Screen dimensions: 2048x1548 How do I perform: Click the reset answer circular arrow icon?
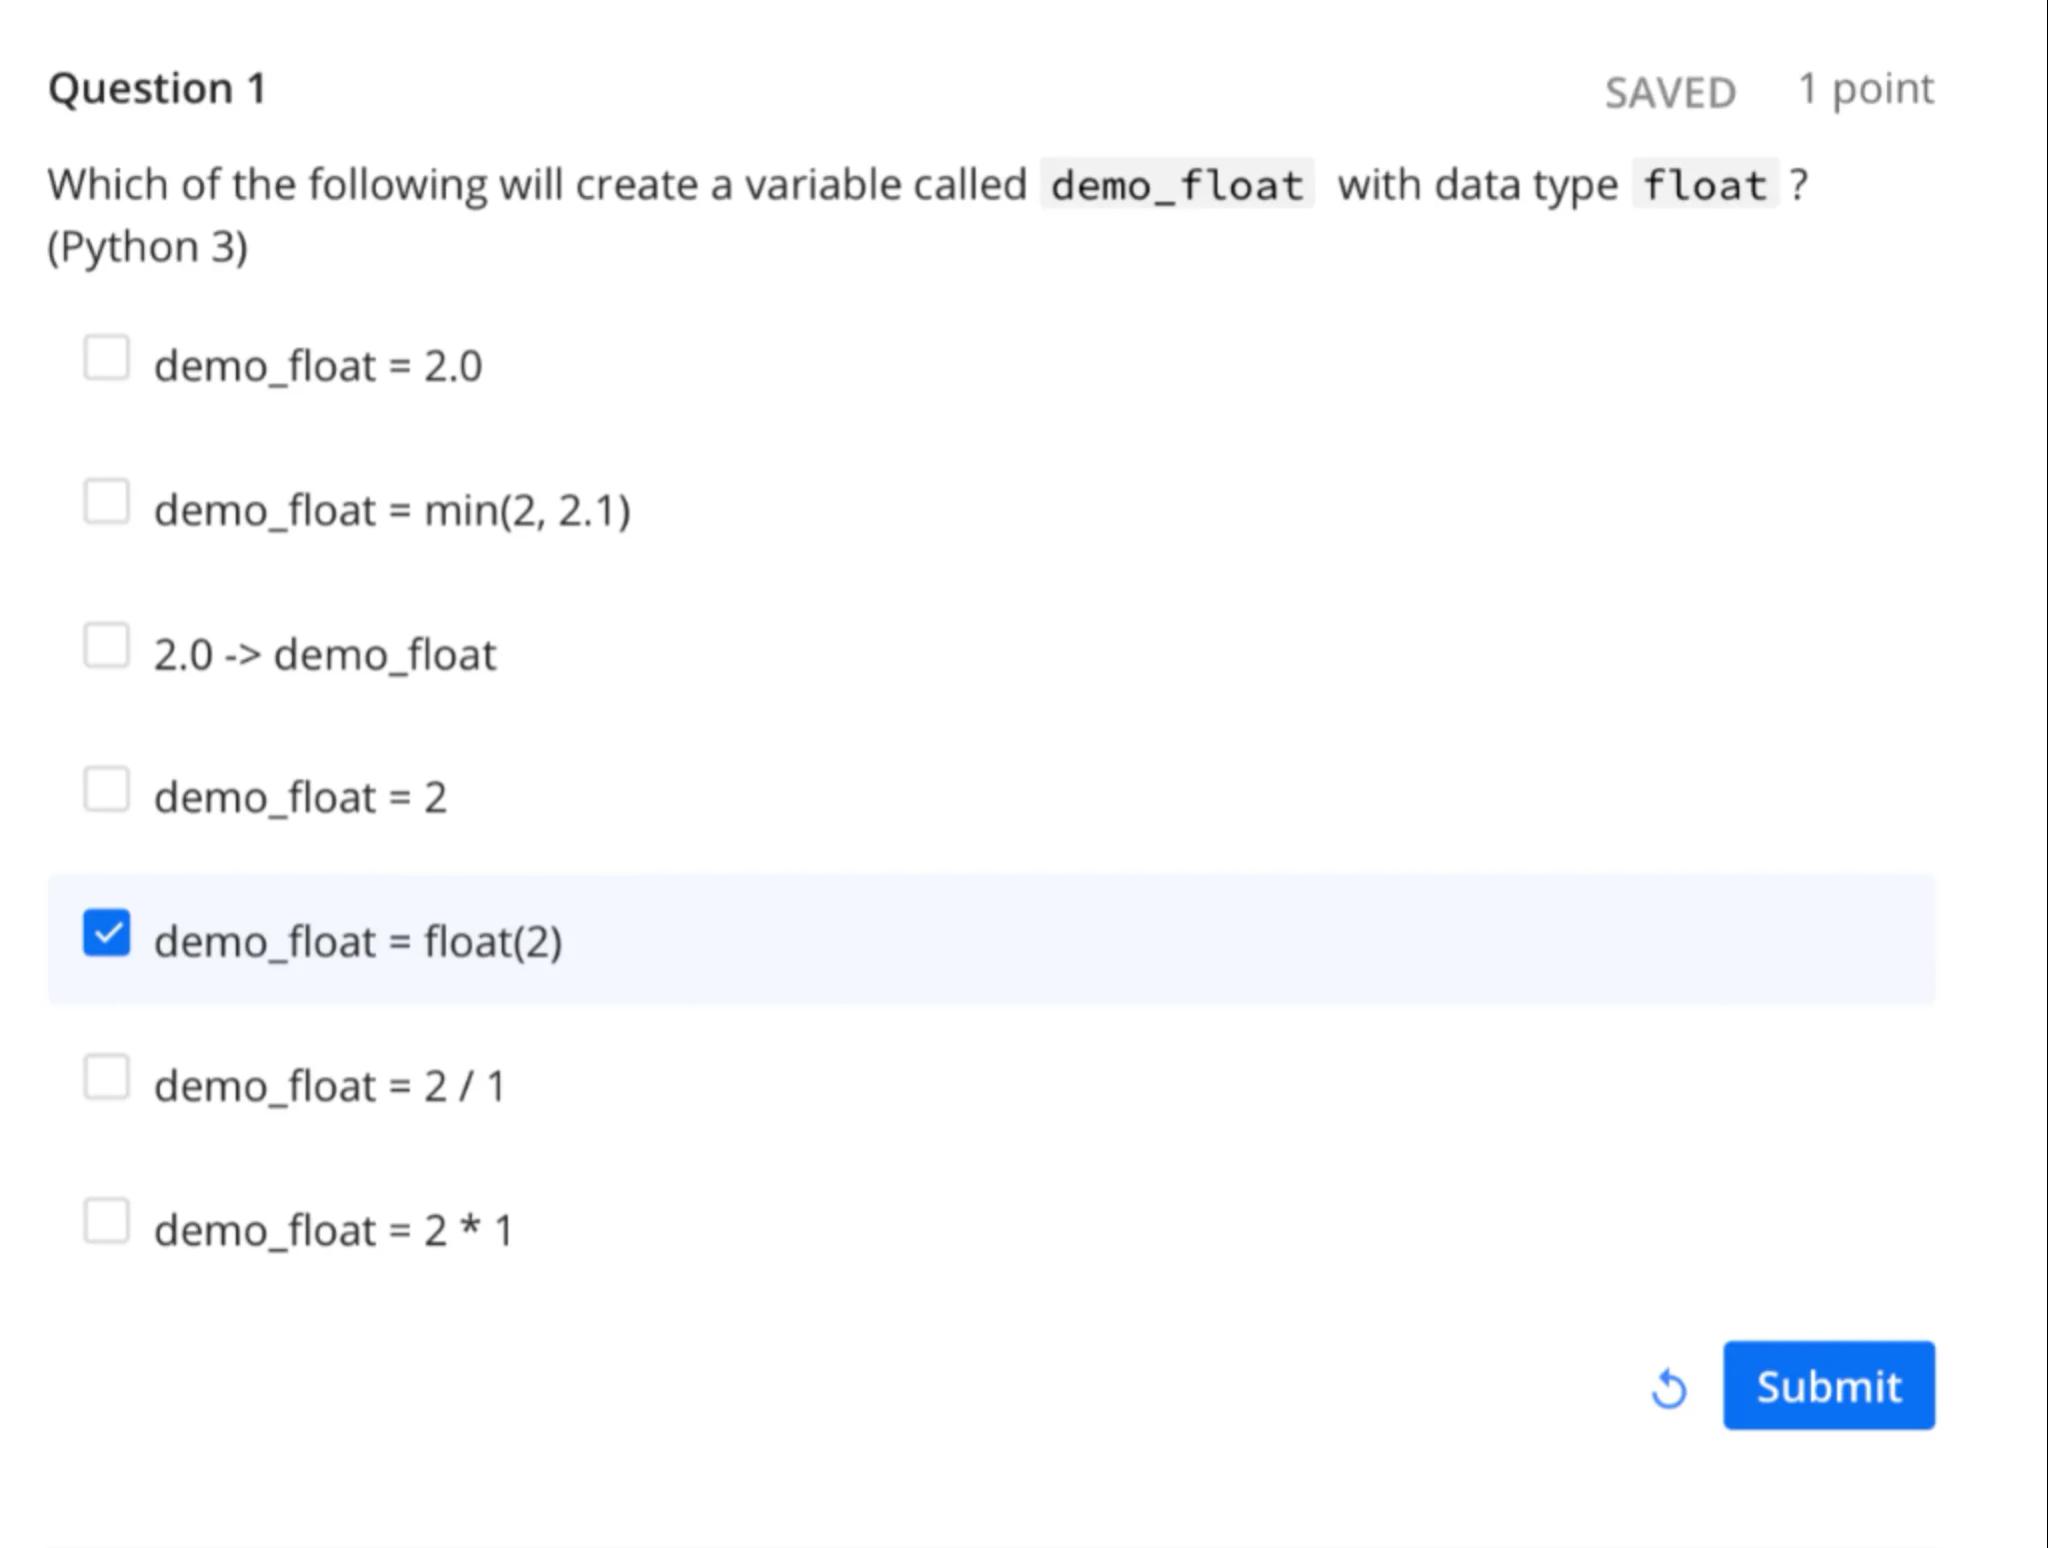point(1668,1388)
